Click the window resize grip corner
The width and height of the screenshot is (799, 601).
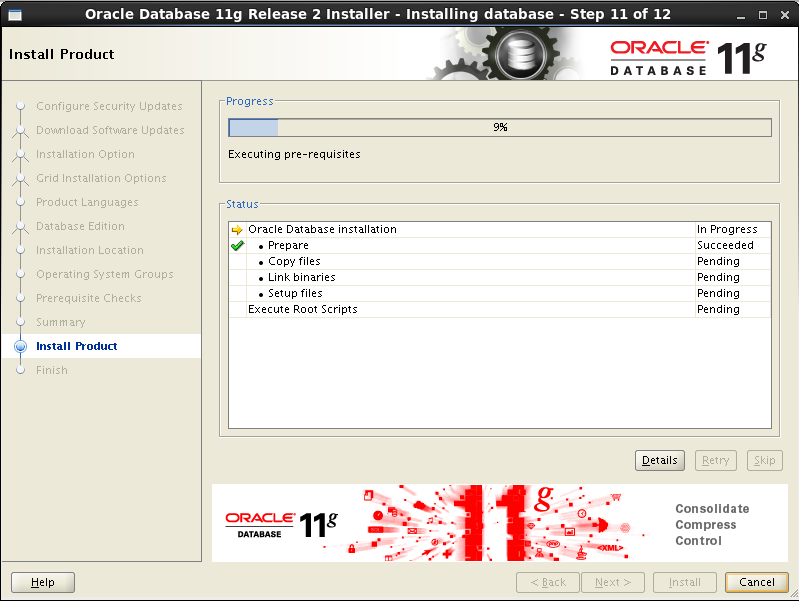(794, 594)
